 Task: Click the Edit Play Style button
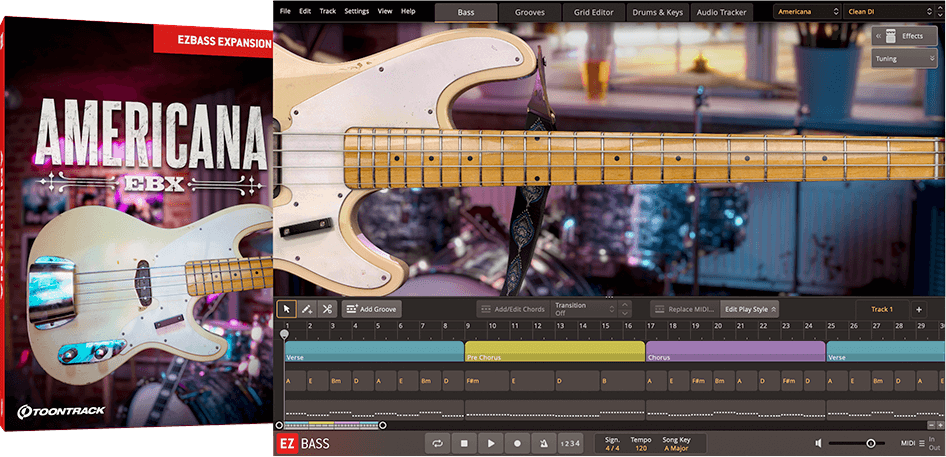(750, 309)
